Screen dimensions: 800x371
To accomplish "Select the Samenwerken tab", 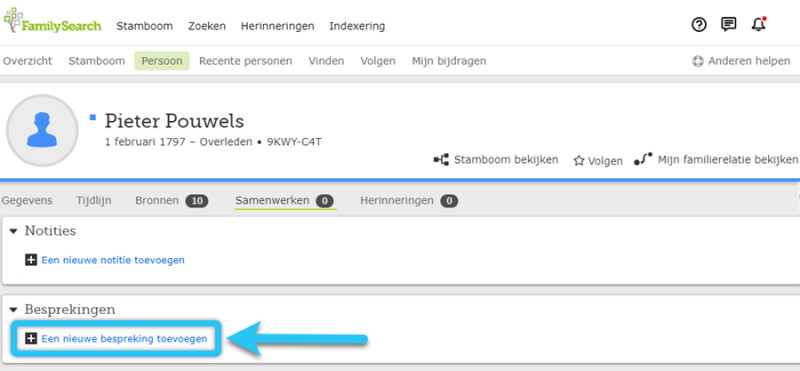I will (x=272, y=201).
